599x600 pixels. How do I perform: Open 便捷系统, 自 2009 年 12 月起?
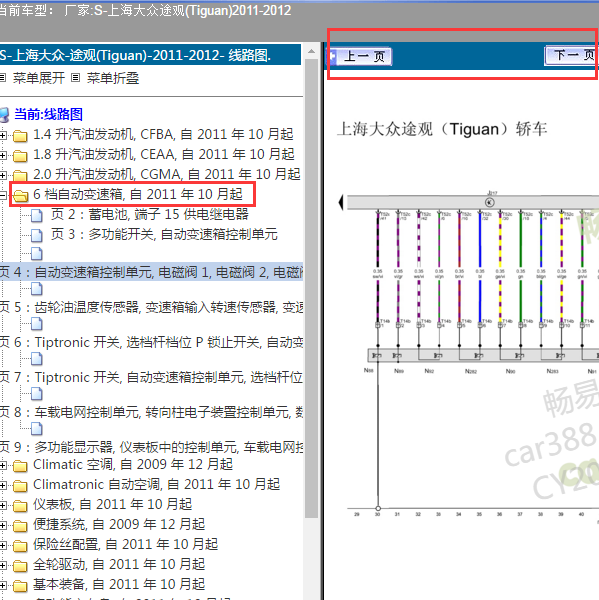point(119,524)
